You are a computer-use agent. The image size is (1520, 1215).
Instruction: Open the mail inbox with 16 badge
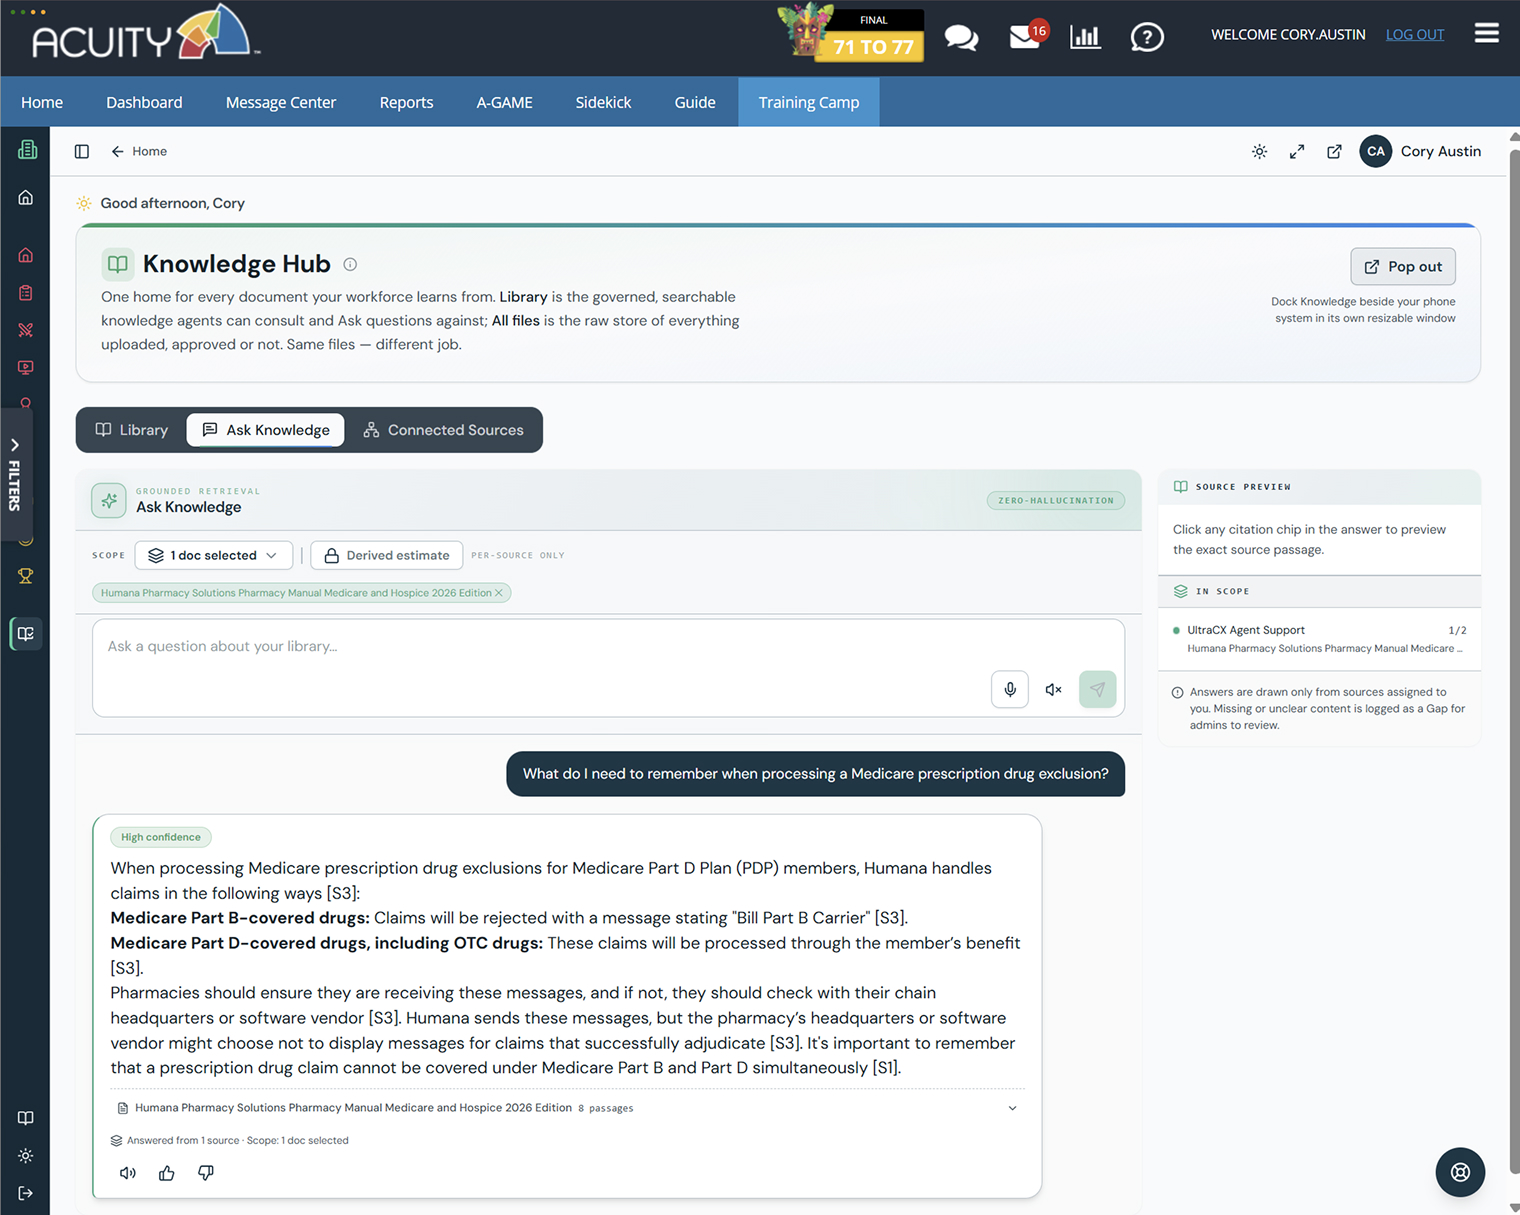pyautogui.click(x=1027, y=36)
